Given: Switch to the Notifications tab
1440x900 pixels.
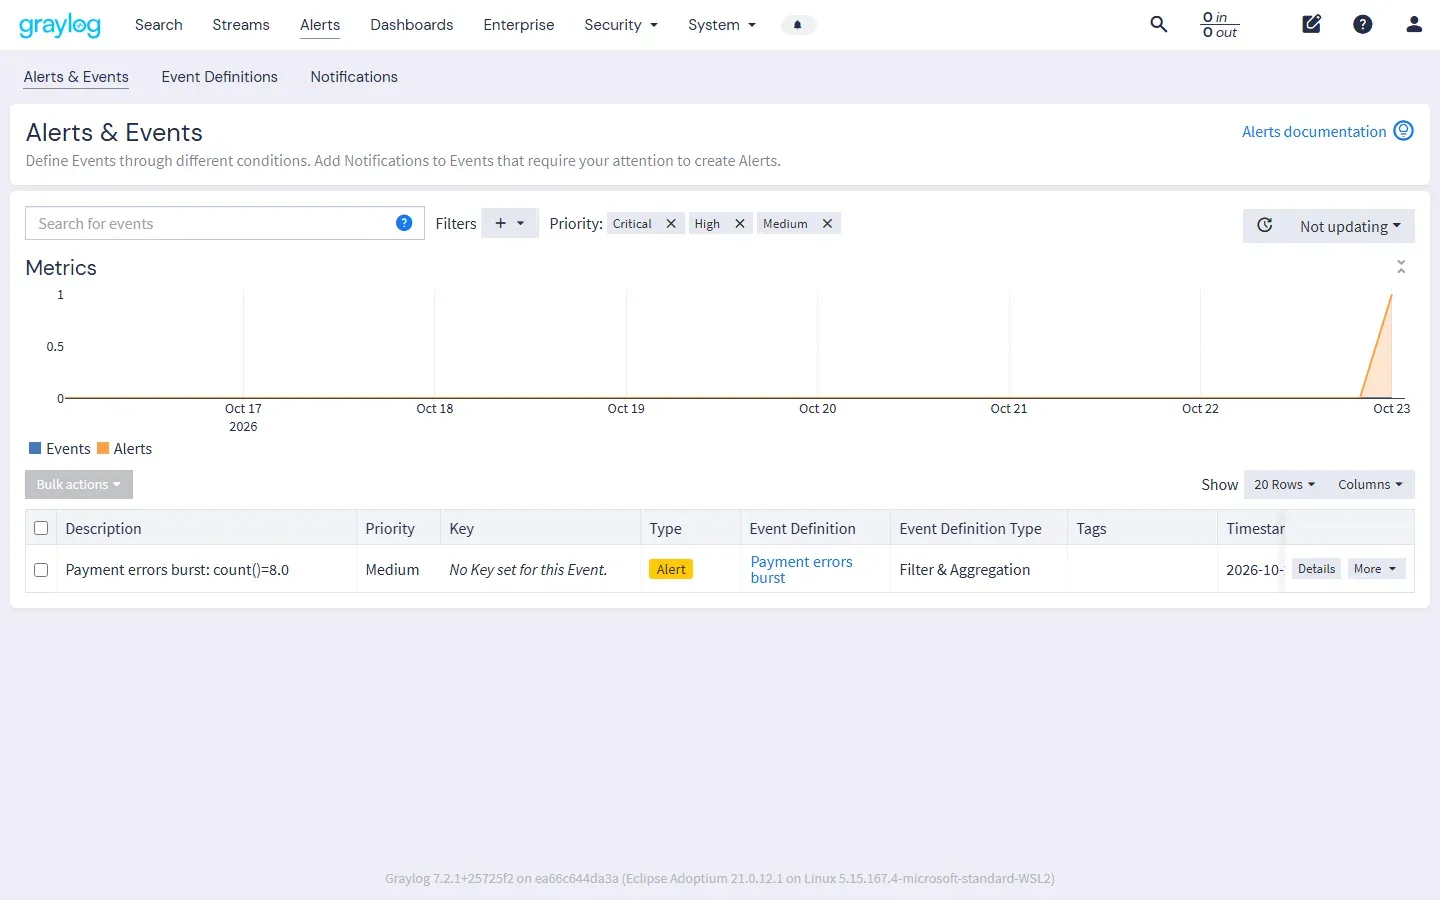Looking at the screenshot, I should (354, 77).
